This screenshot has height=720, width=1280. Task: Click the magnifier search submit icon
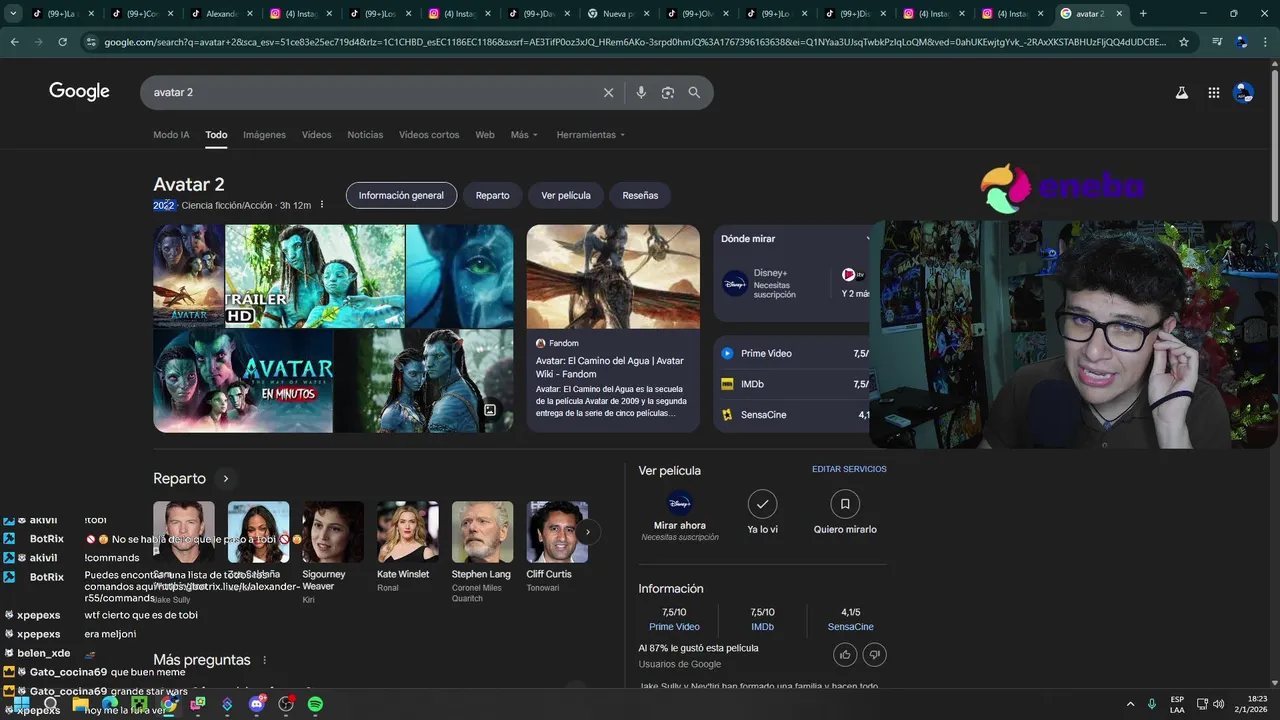[x=694, y=92]
